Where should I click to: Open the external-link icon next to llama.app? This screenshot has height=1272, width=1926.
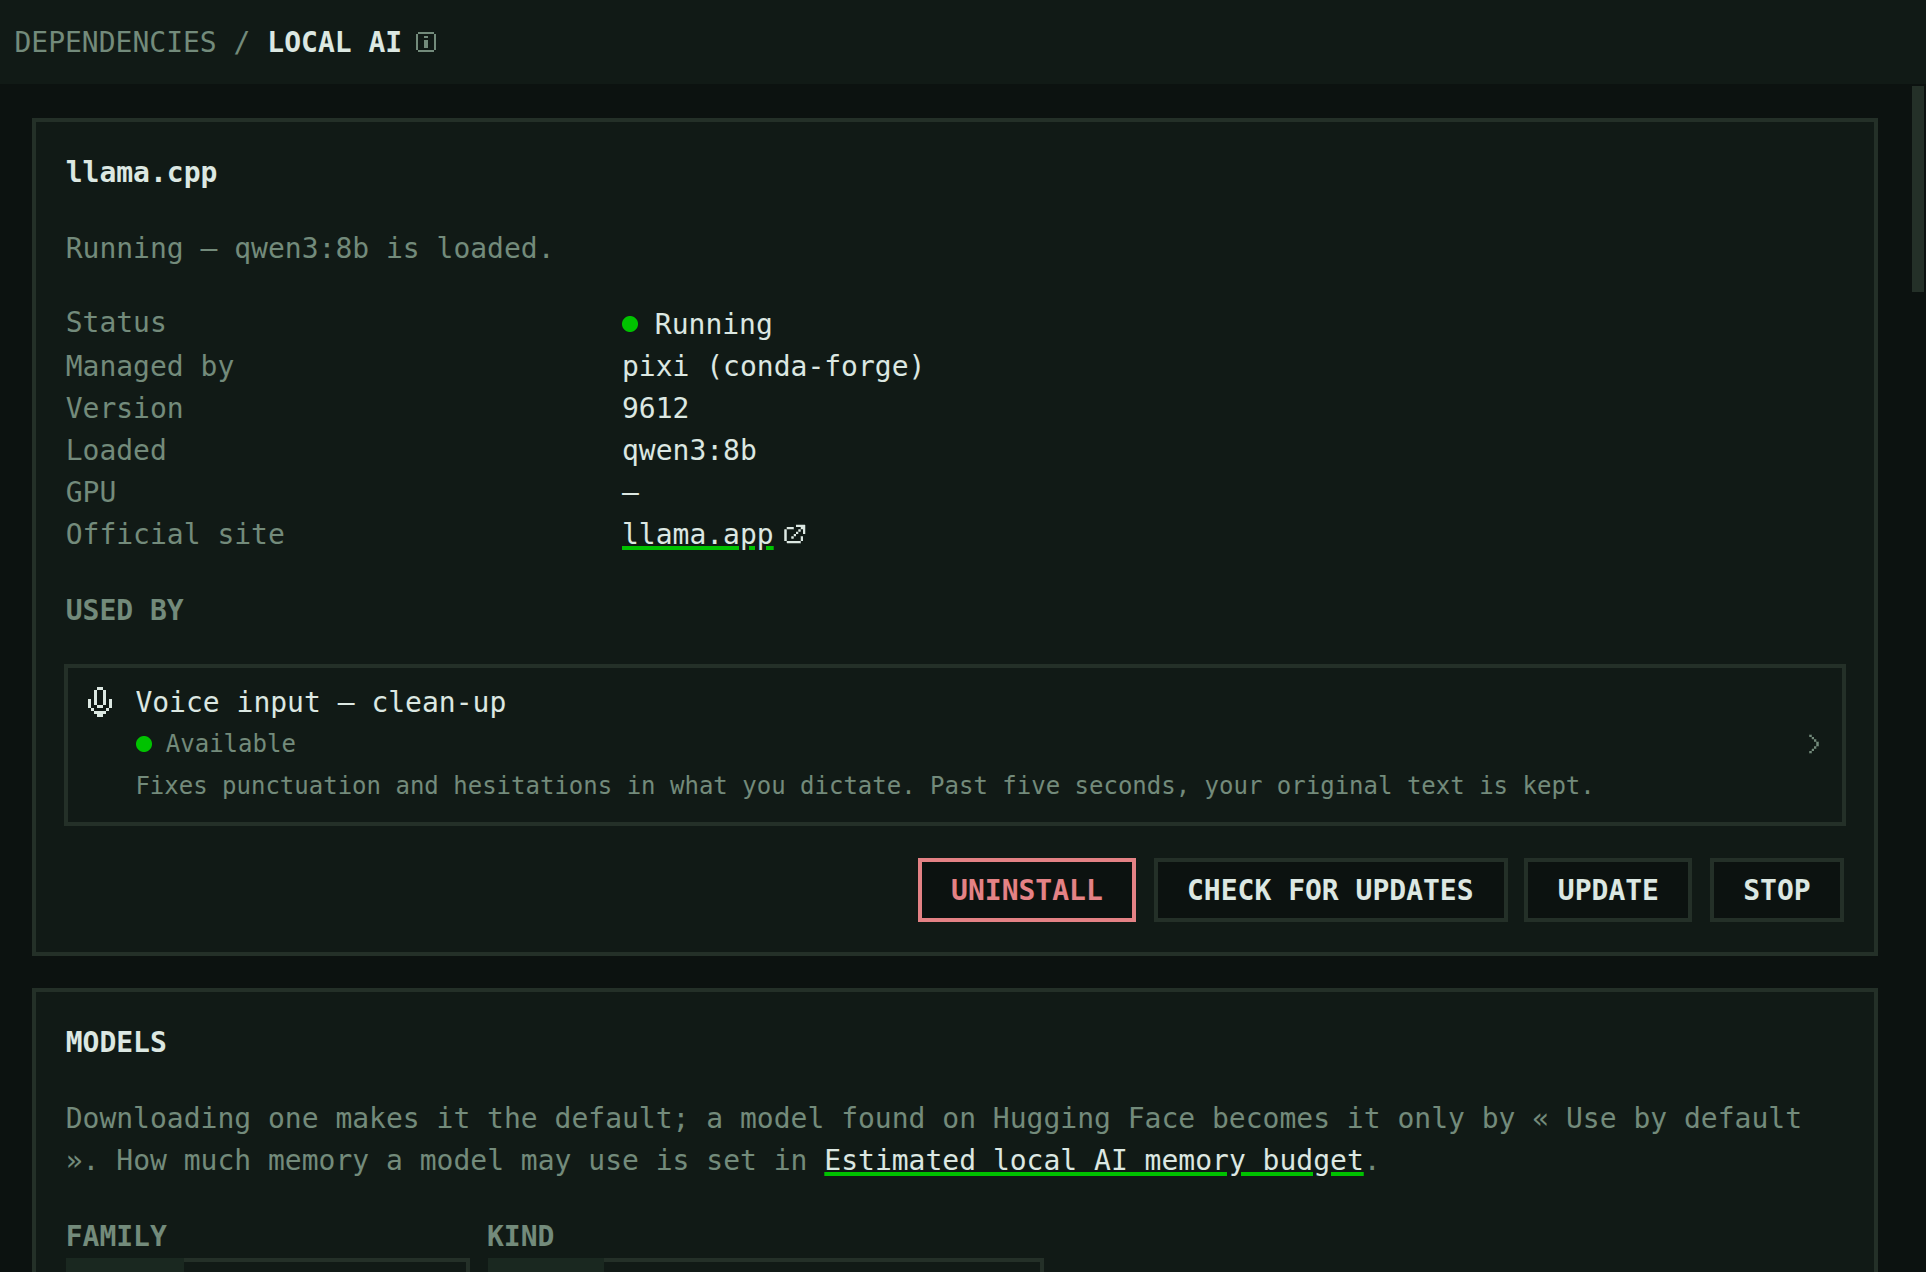click(795, 535)
